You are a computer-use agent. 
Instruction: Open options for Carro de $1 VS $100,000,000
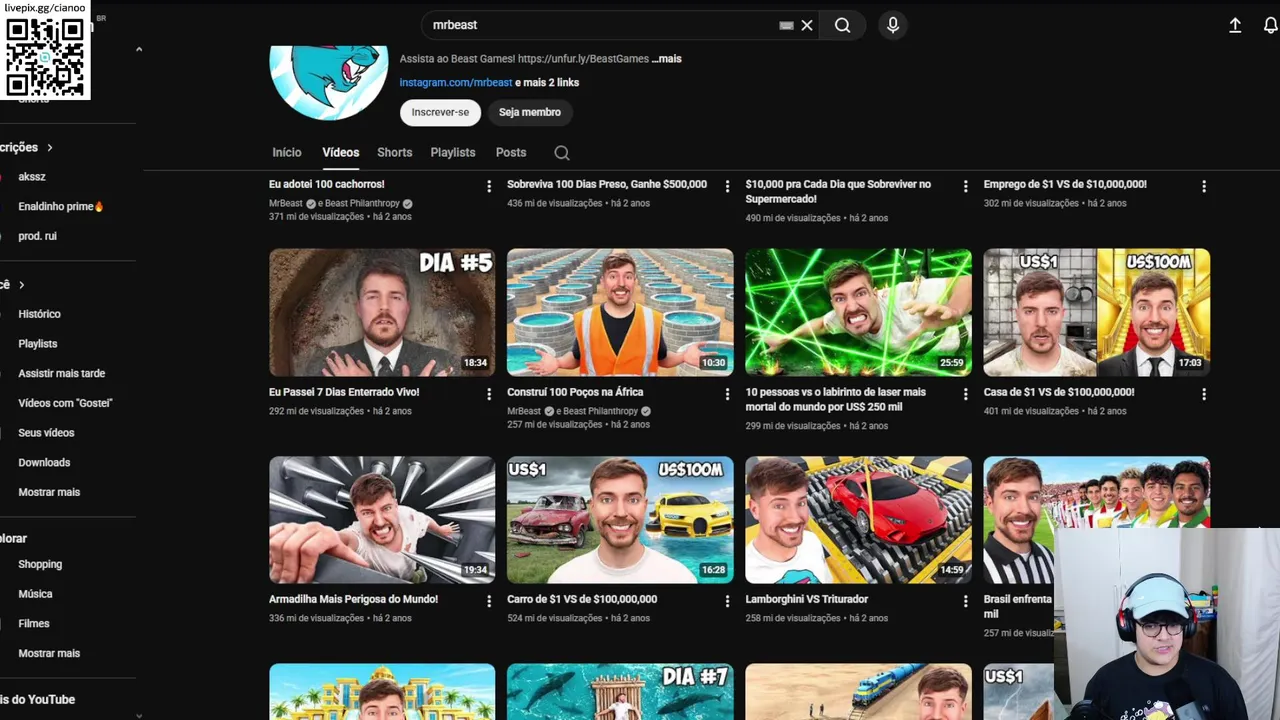coord(727,601)
